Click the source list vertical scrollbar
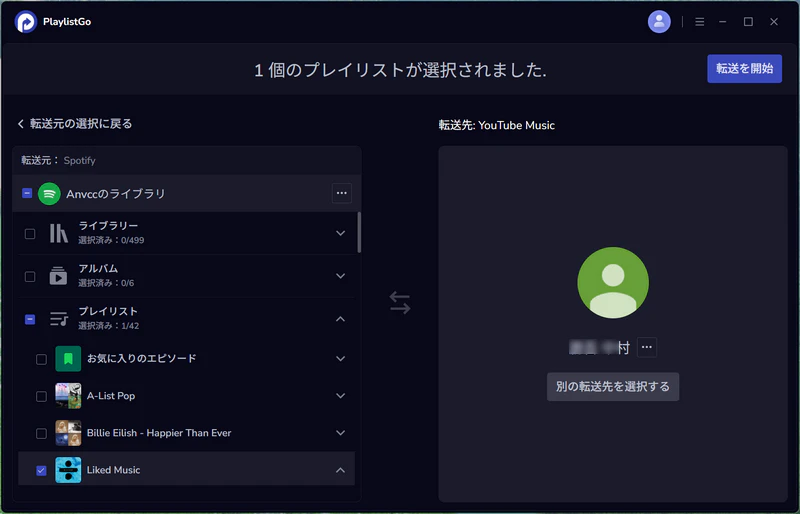Viewport: 800px width, 514px height. tap(359, 232)
